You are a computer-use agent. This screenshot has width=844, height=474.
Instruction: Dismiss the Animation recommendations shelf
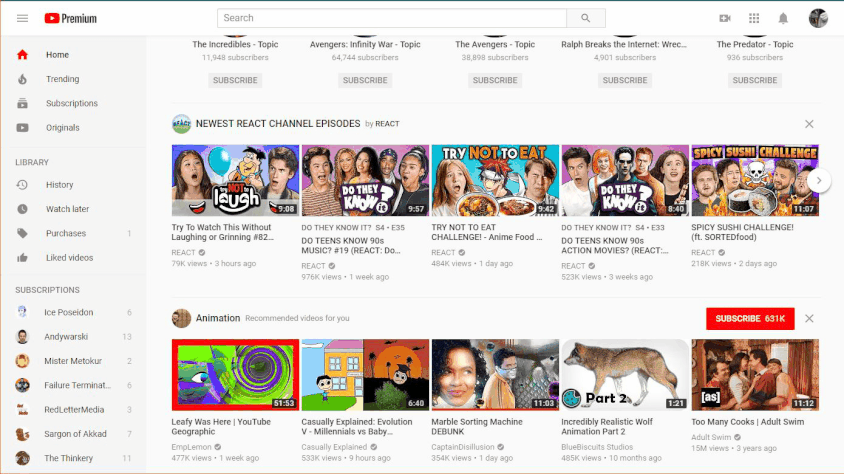pos(809,319)
